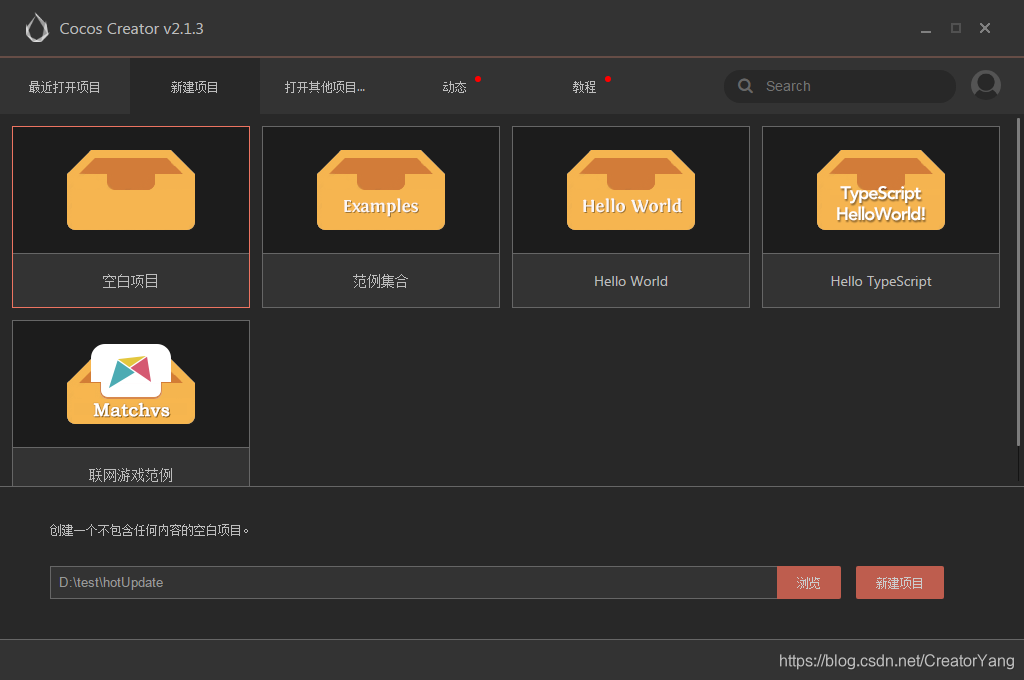Click the Hello TypeScript caption text
The height and width of the screenshot is (680, 1024).
pyautogui.click(x=881, y=282)
